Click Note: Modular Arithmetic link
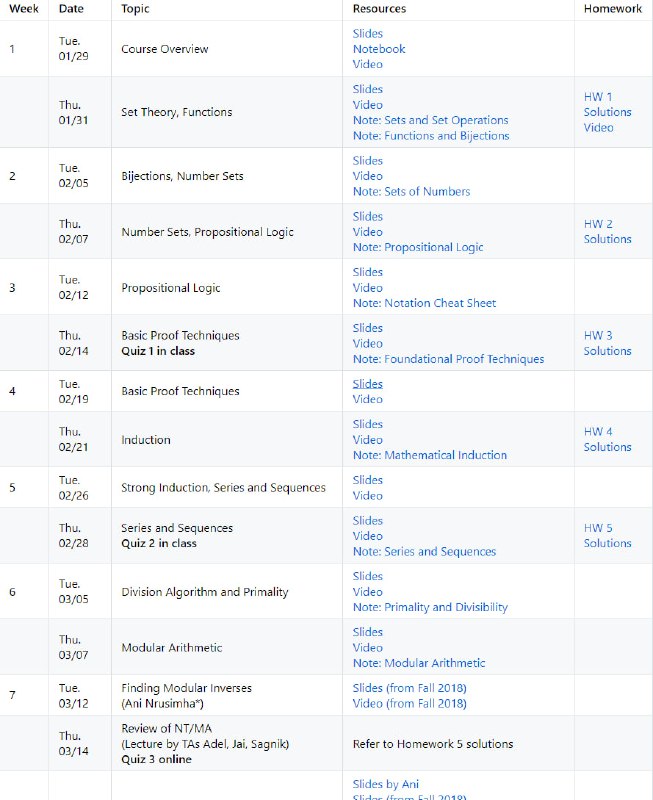 tap(419, 663)
